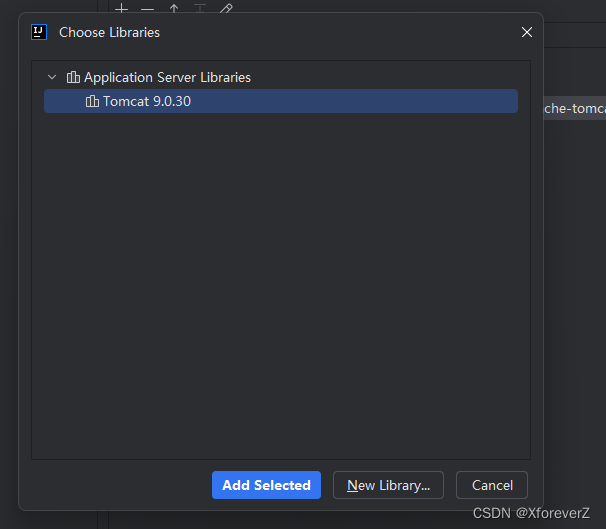Click the plus add icon behind dialog
Screen dimensions: 606x529
121,8
